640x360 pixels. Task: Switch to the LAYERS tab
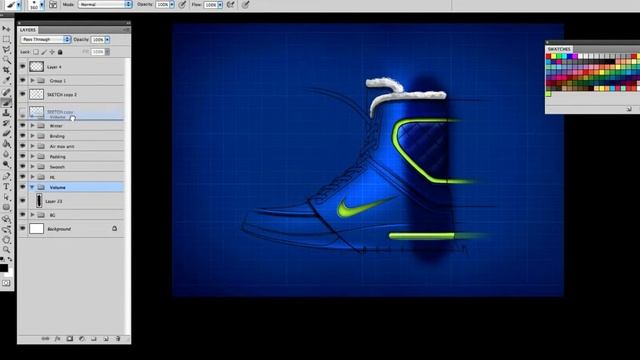28,30
